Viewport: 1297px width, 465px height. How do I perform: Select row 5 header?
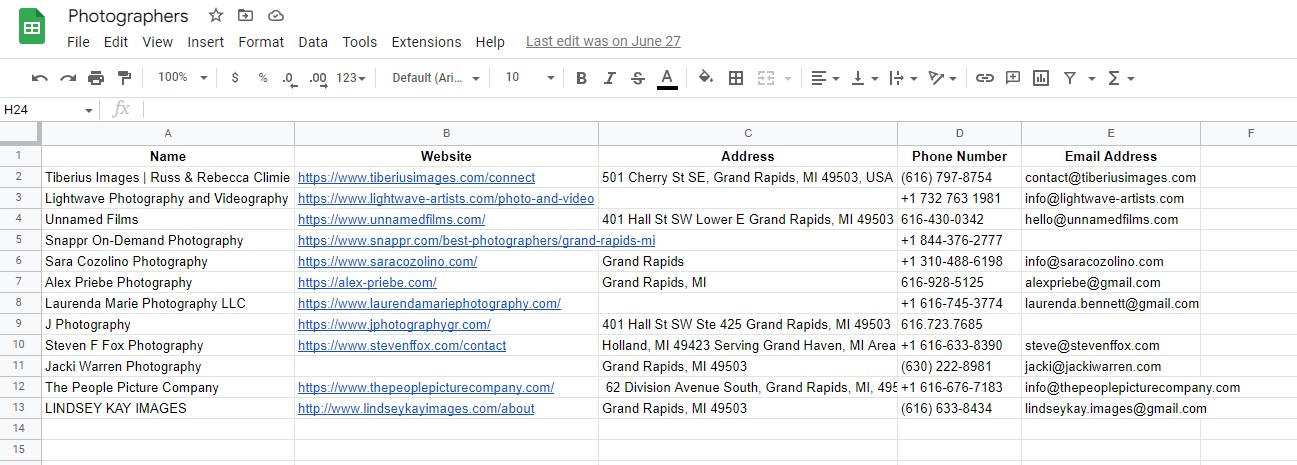click(20, 240)
